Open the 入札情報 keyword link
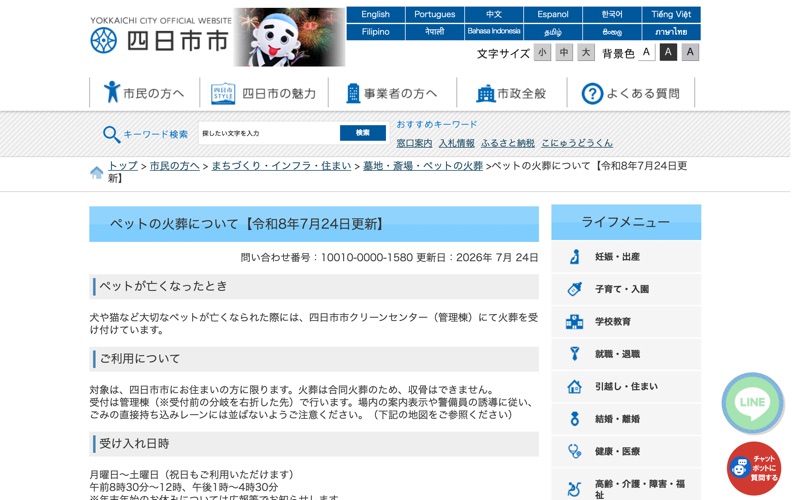The height and width of the screenshot is (500, 800). (457, 143)
